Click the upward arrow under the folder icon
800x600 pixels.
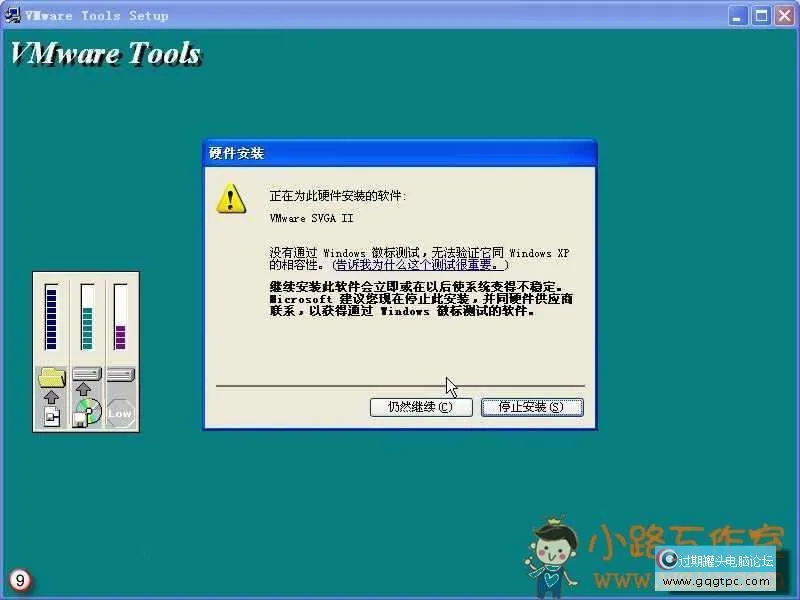click(50, 395)
